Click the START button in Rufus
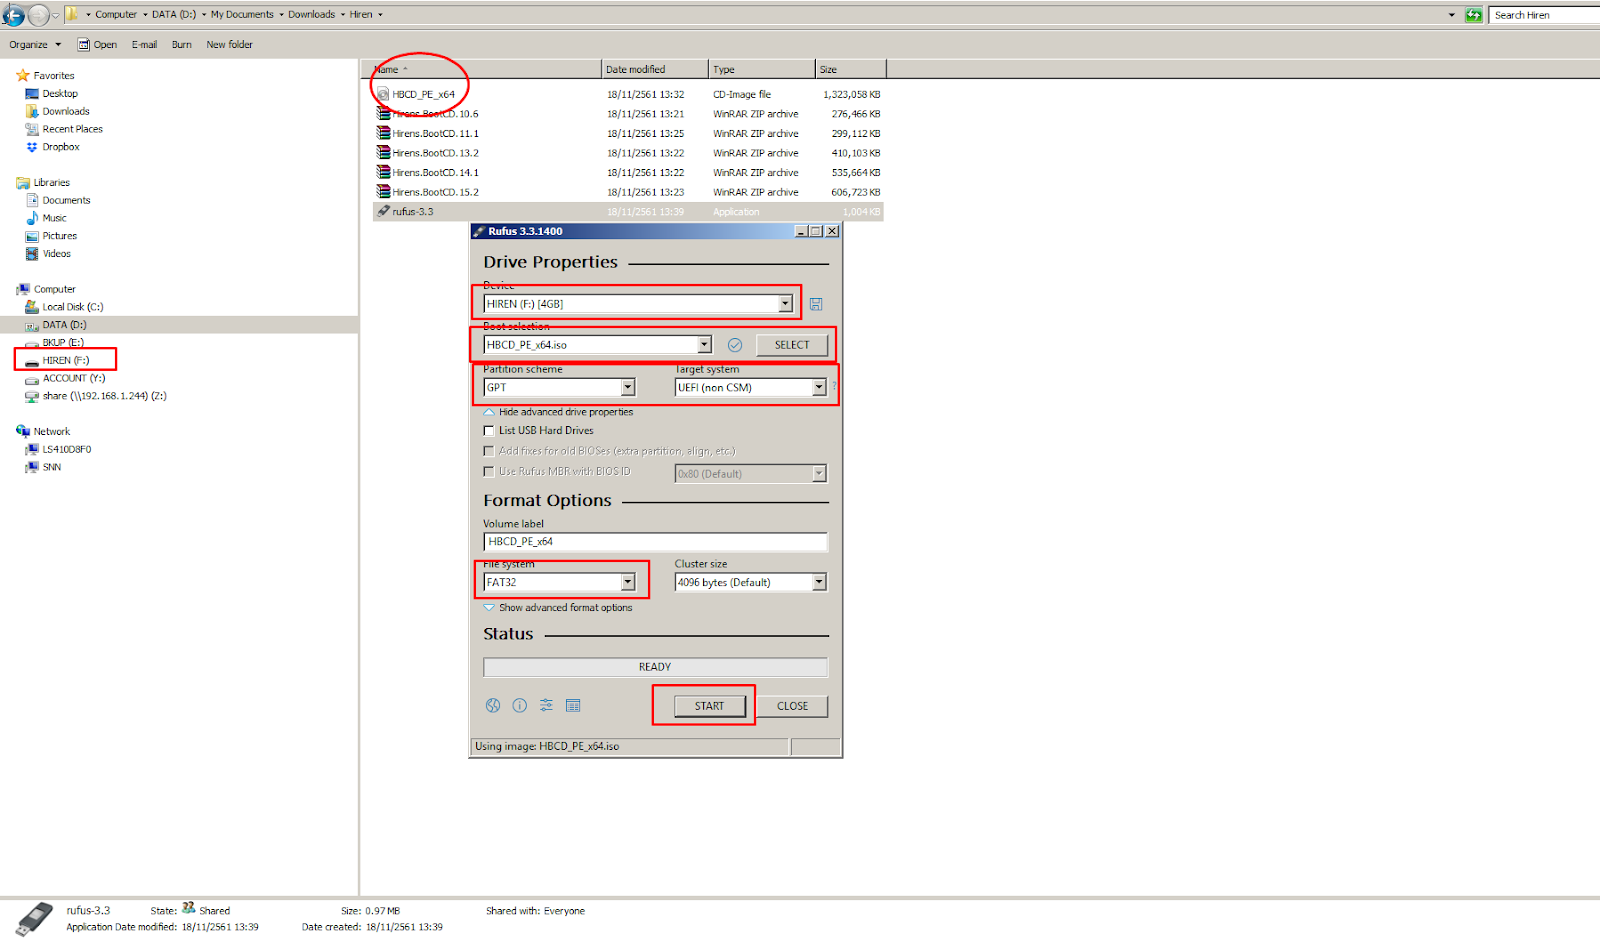 [x=709, y=706]
